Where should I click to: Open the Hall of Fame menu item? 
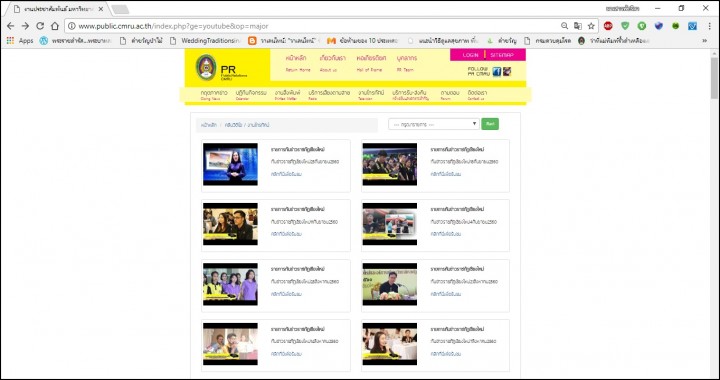(371, 63)
